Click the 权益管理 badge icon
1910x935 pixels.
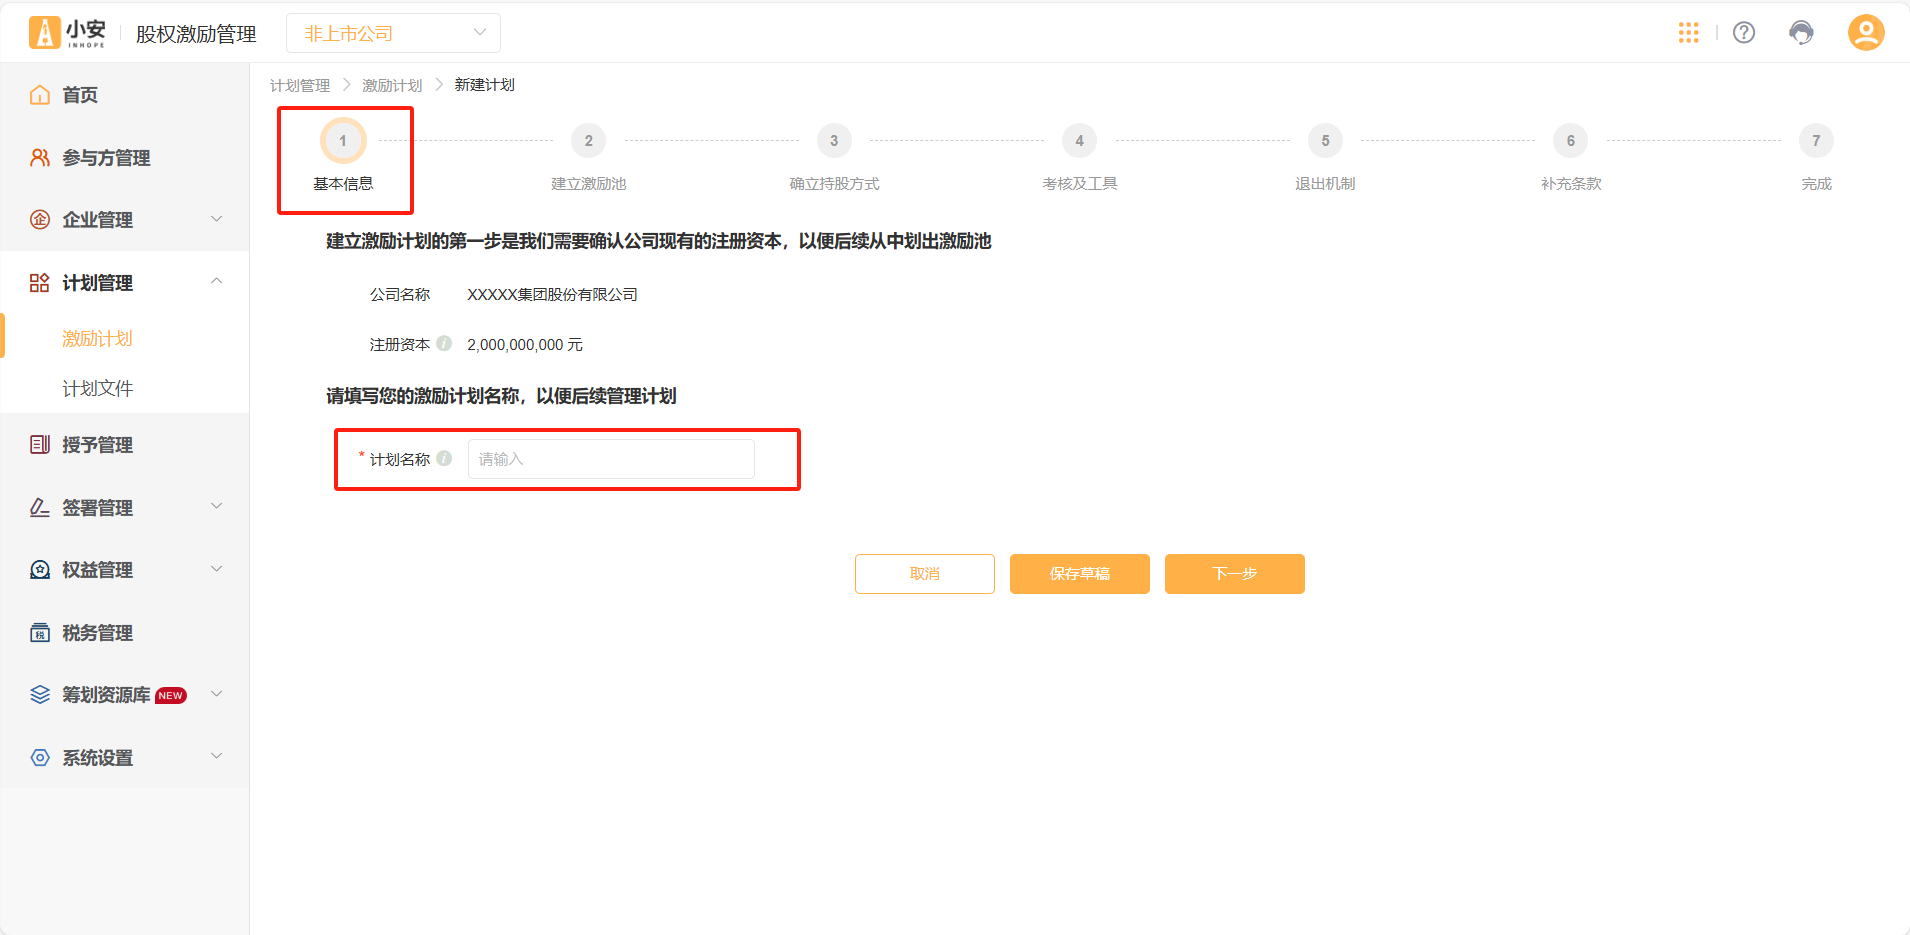click(x=40, y=570)
